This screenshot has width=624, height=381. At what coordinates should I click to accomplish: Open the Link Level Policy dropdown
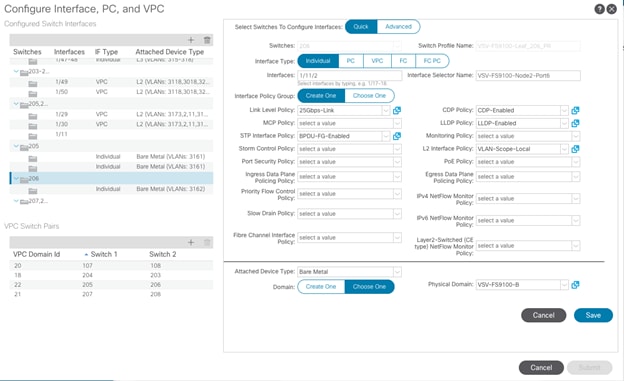[x=386, y=110]
